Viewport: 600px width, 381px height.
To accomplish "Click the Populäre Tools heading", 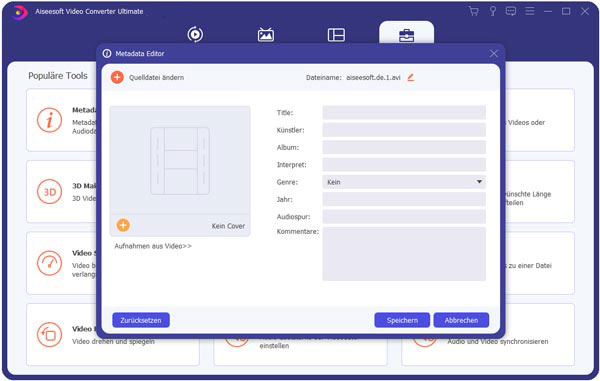I will (x=58, y=76).
